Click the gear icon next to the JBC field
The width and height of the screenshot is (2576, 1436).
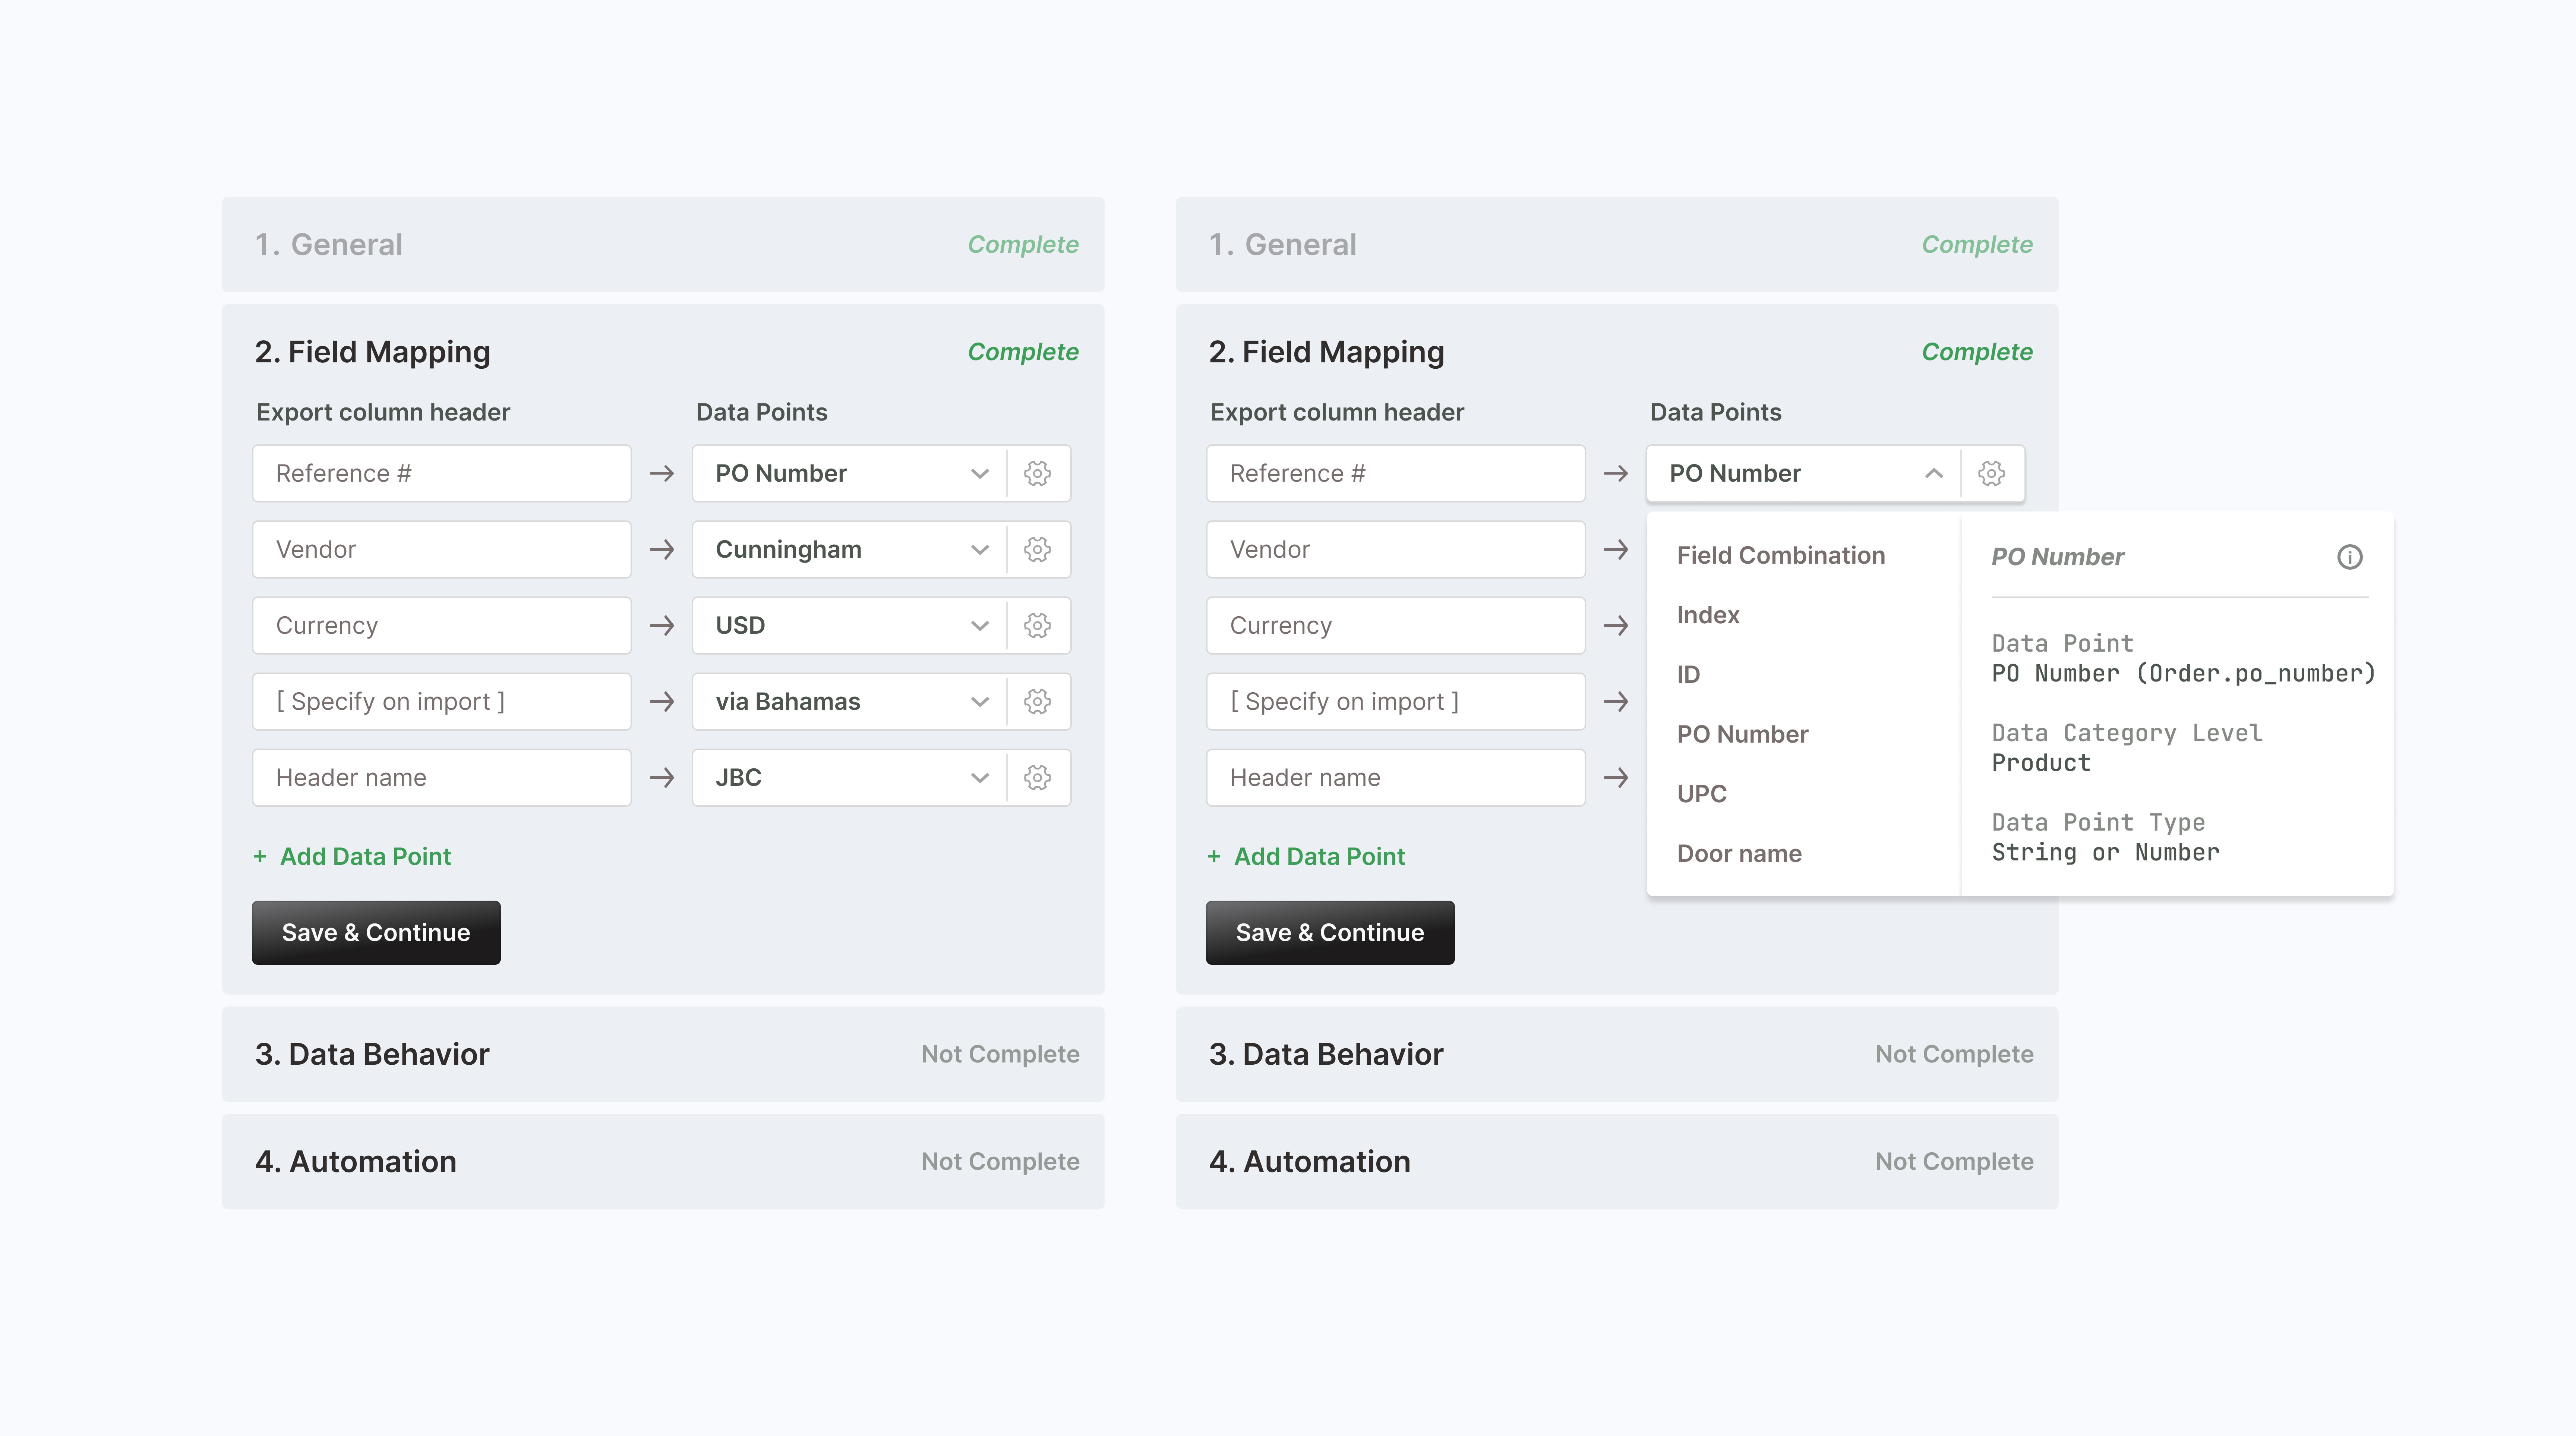(x=1038, y=777)
